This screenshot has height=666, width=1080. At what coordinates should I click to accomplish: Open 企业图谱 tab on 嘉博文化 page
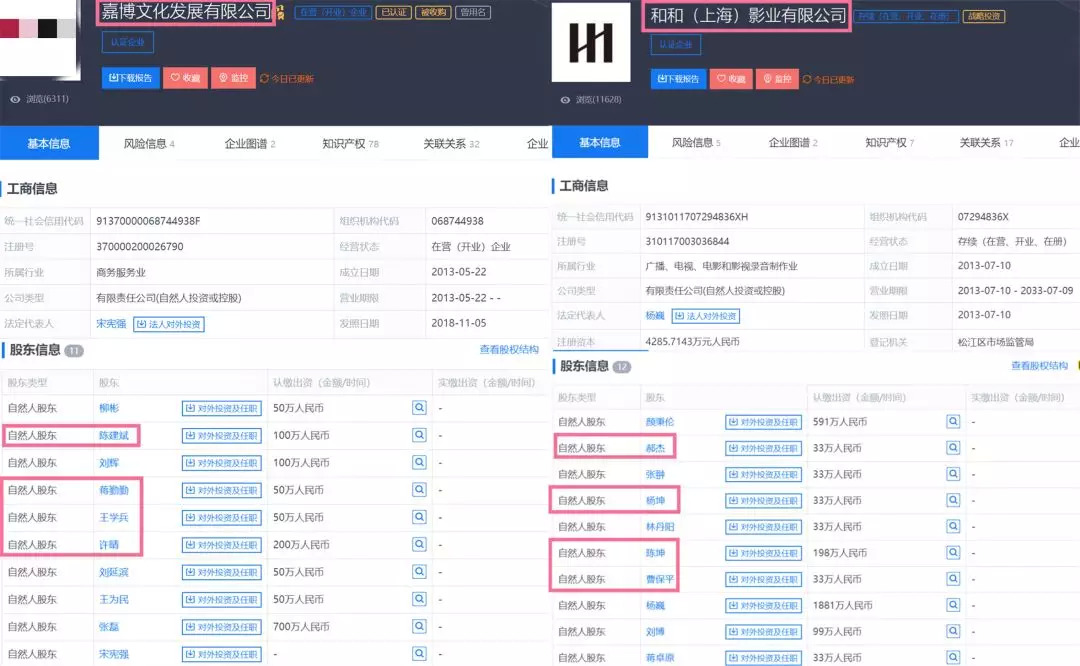point(250,143)
